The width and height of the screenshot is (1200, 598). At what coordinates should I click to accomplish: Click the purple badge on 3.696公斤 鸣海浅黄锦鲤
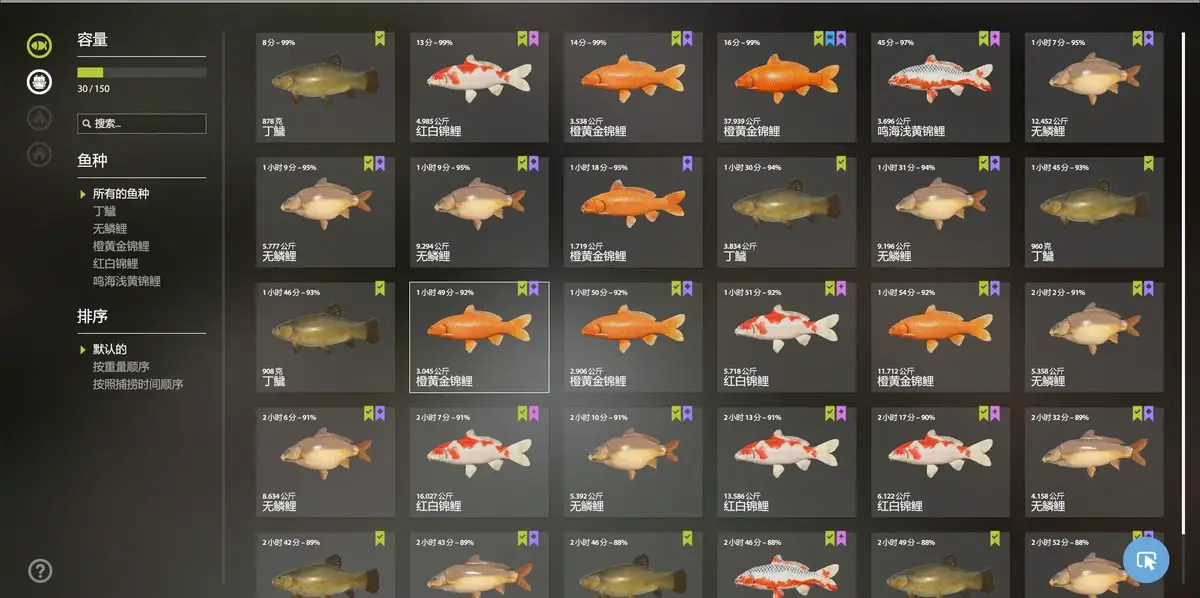point(996,39)
